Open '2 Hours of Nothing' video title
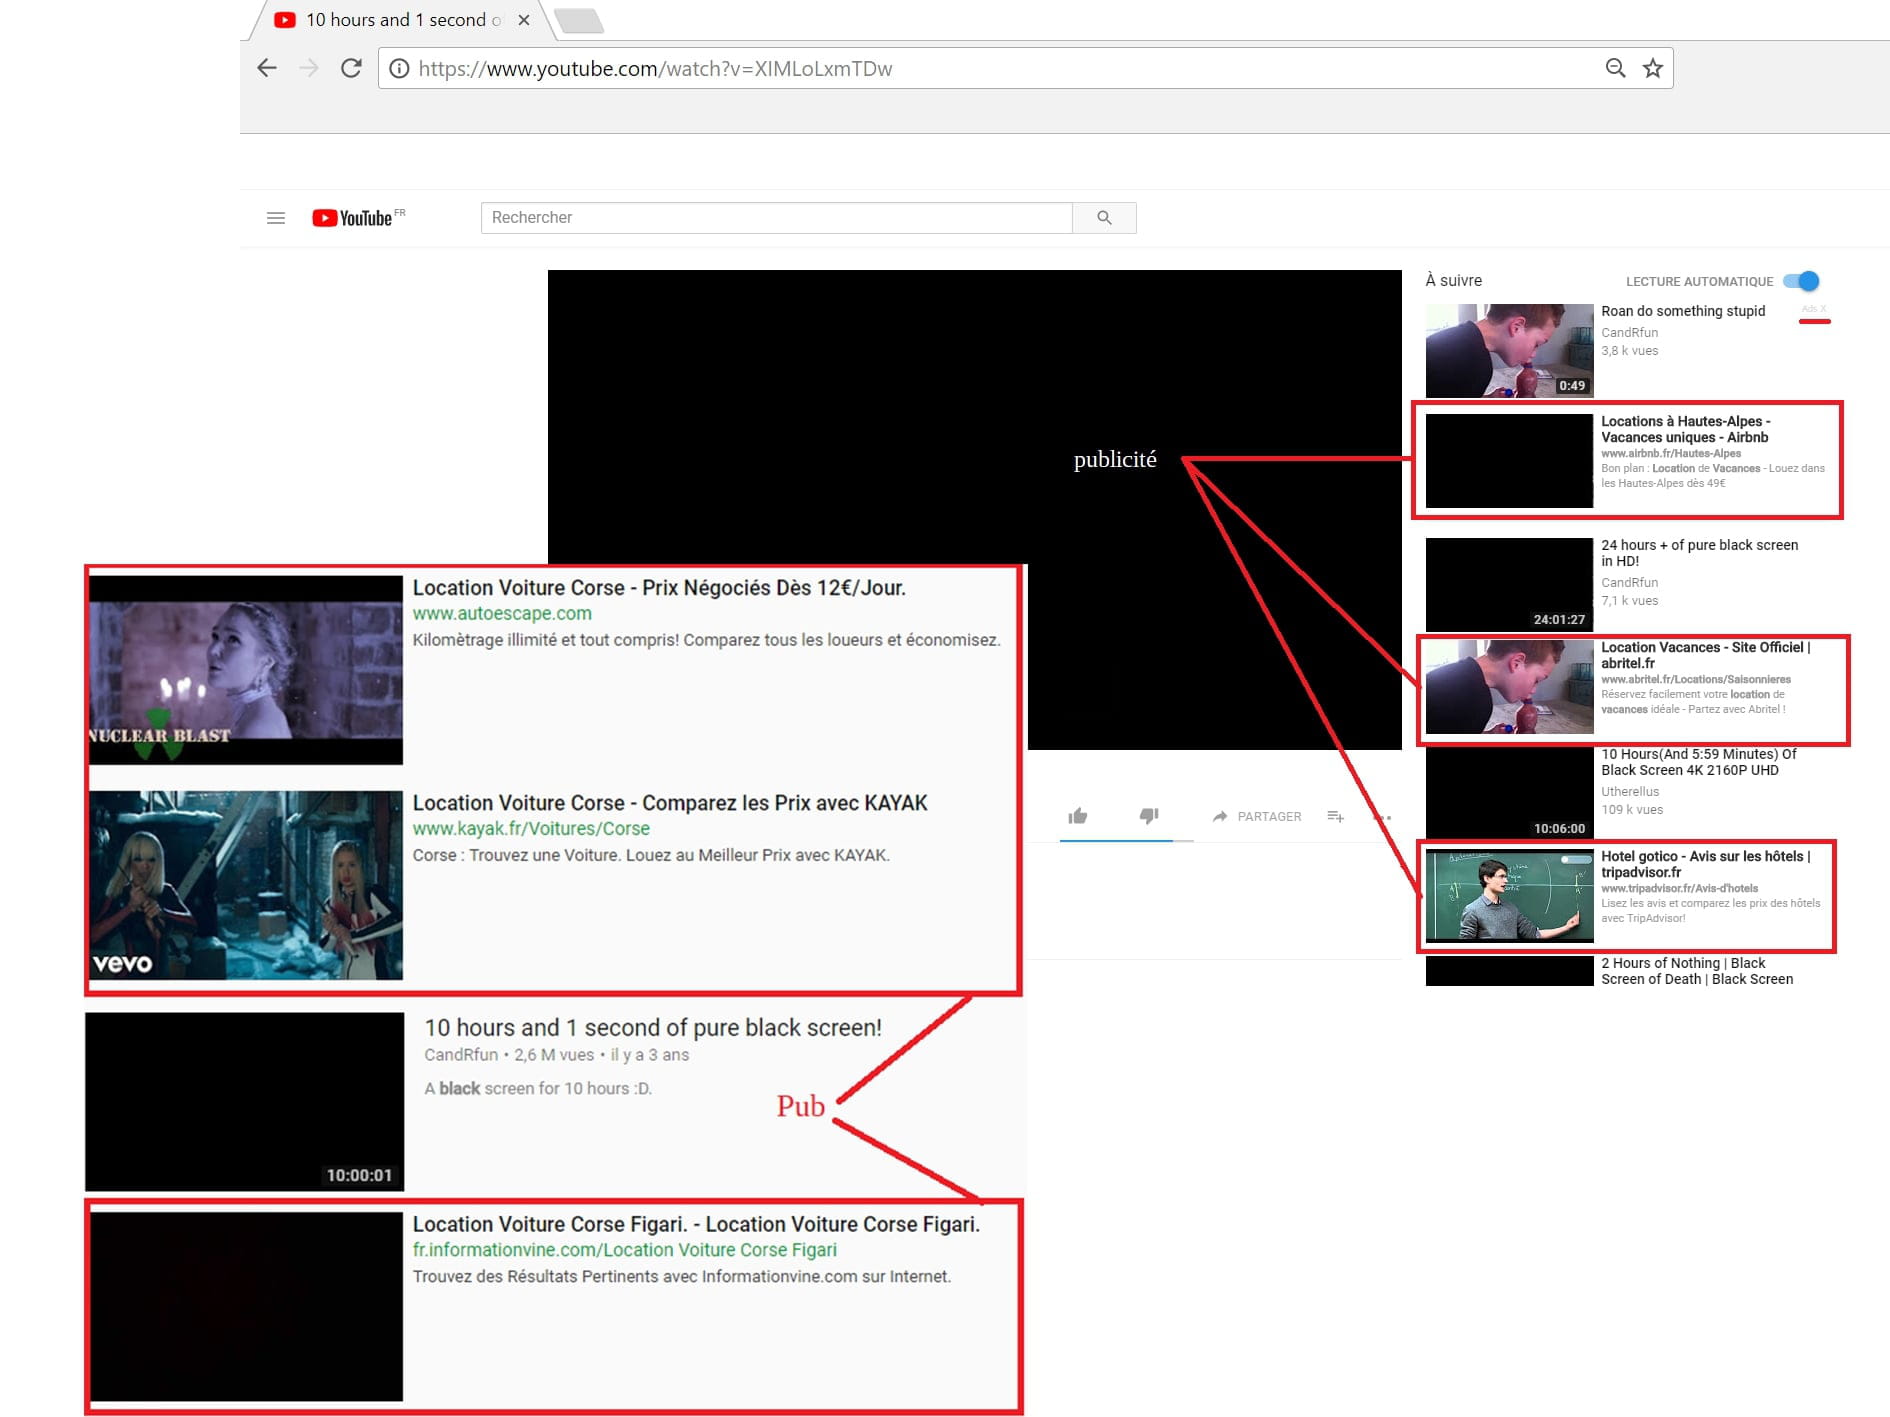Screen dimensions: 1890x1417 [1697, 971]
